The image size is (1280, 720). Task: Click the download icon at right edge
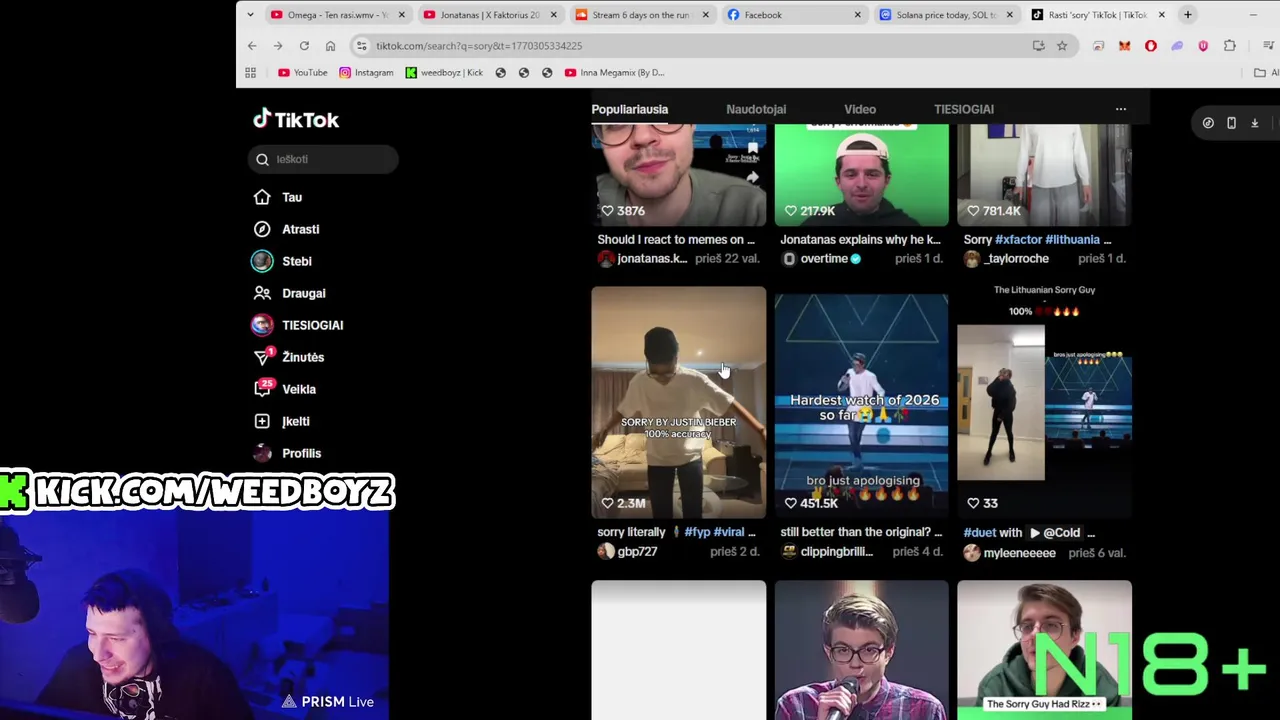pos(1254,123)
